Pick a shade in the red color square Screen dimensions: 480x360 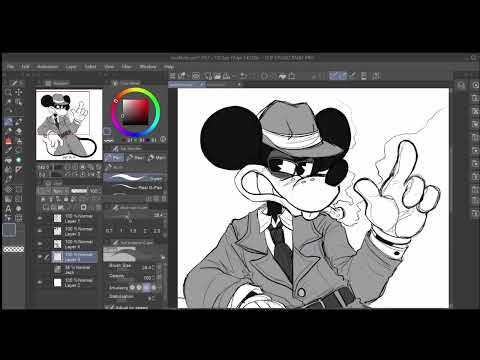click(x=136, y=112)
